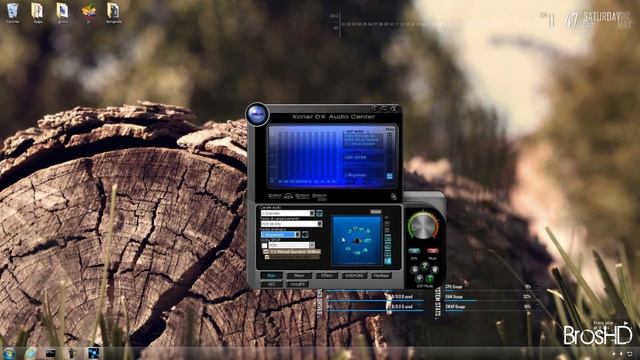
Task: Open the S/PDIF out PCM dropdown
Action: (x=292, y=245)
